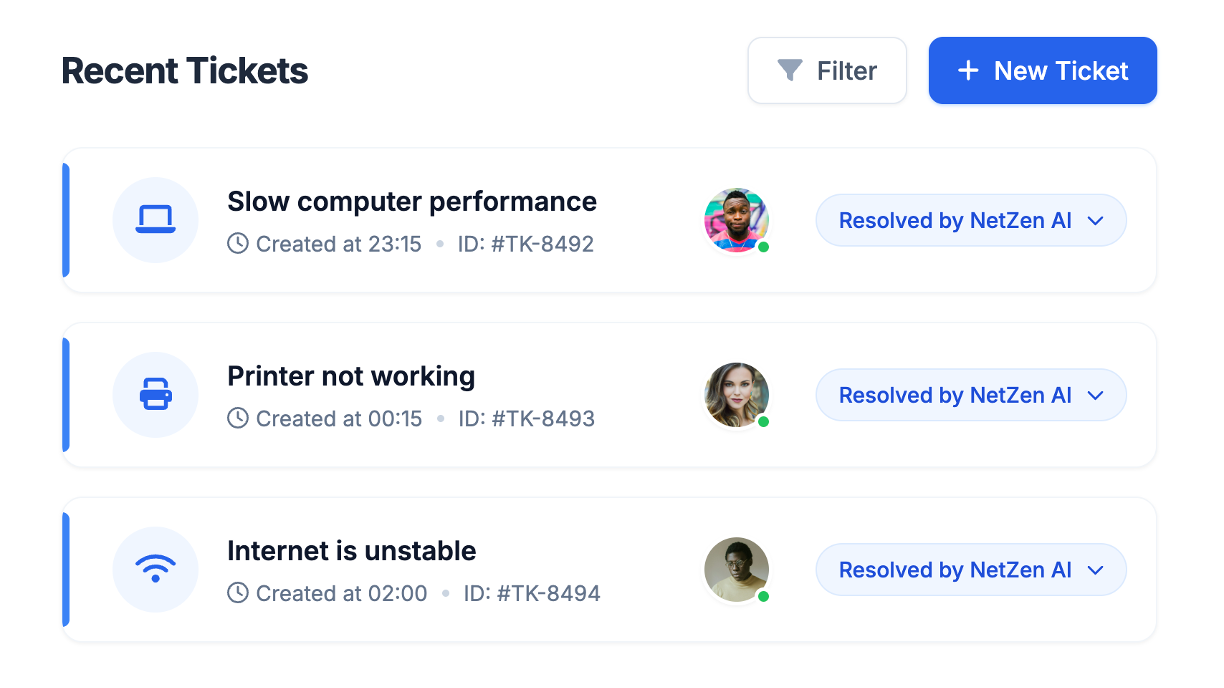The image size is (1224, 688).
Task: Expand the Resolved by NetZen AI status for TK-8492
Action: point(1094,220)
